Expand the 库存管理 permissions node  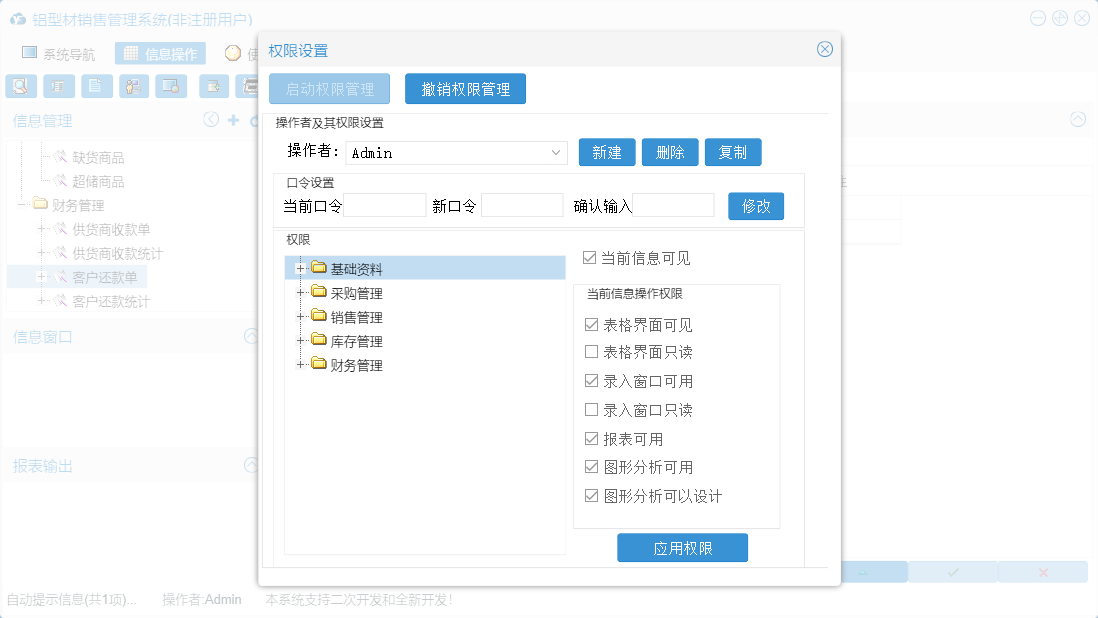299,341
